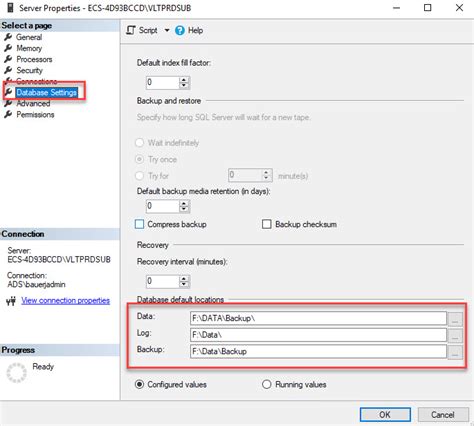Click the Script scroll icon
This screenshot has height=426, width=474.
(131, 30)
